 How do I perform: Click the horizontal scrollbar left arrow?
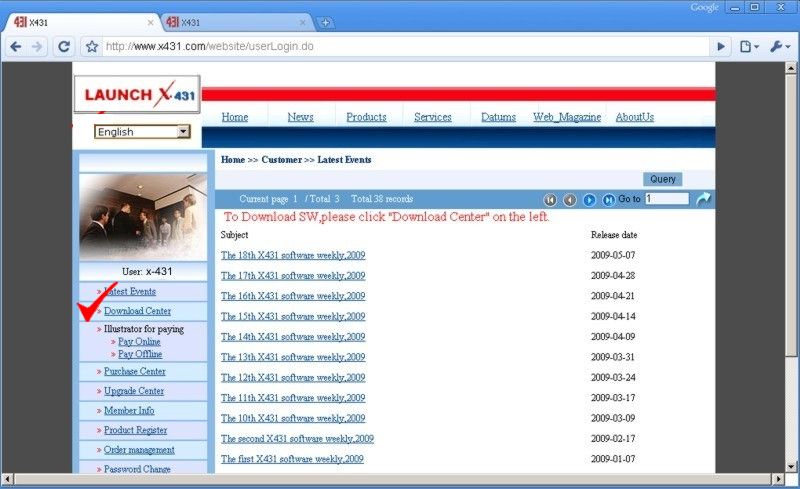click(x=7, y=479)
